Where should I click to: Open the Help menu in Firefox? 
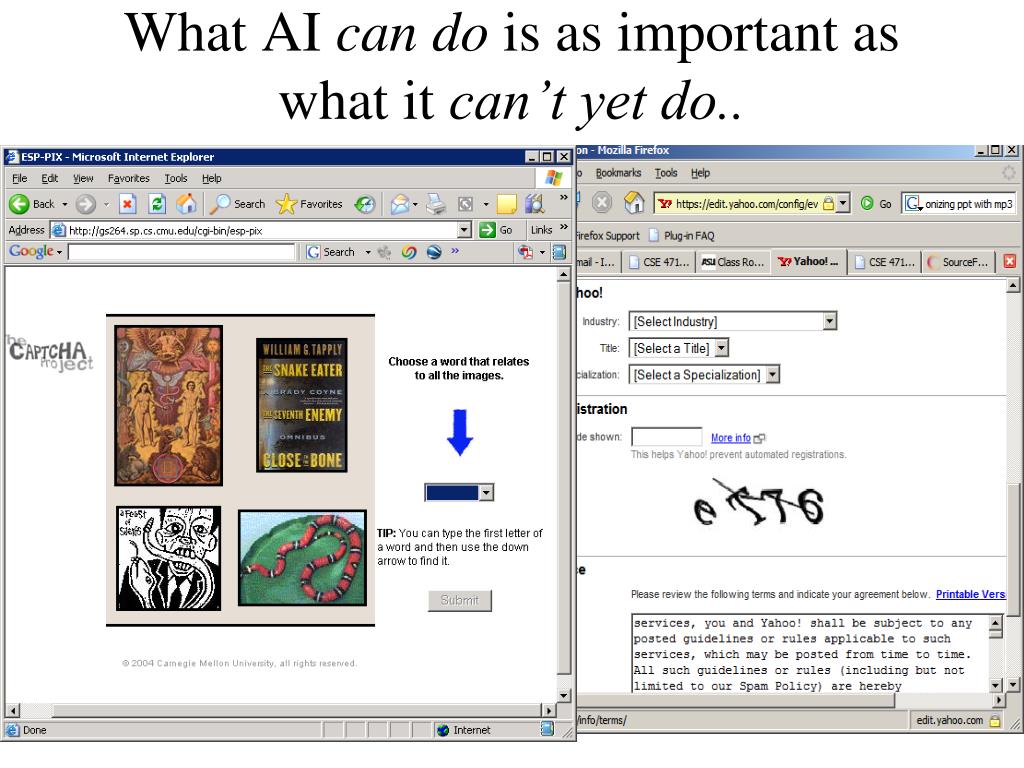point(700,173)
